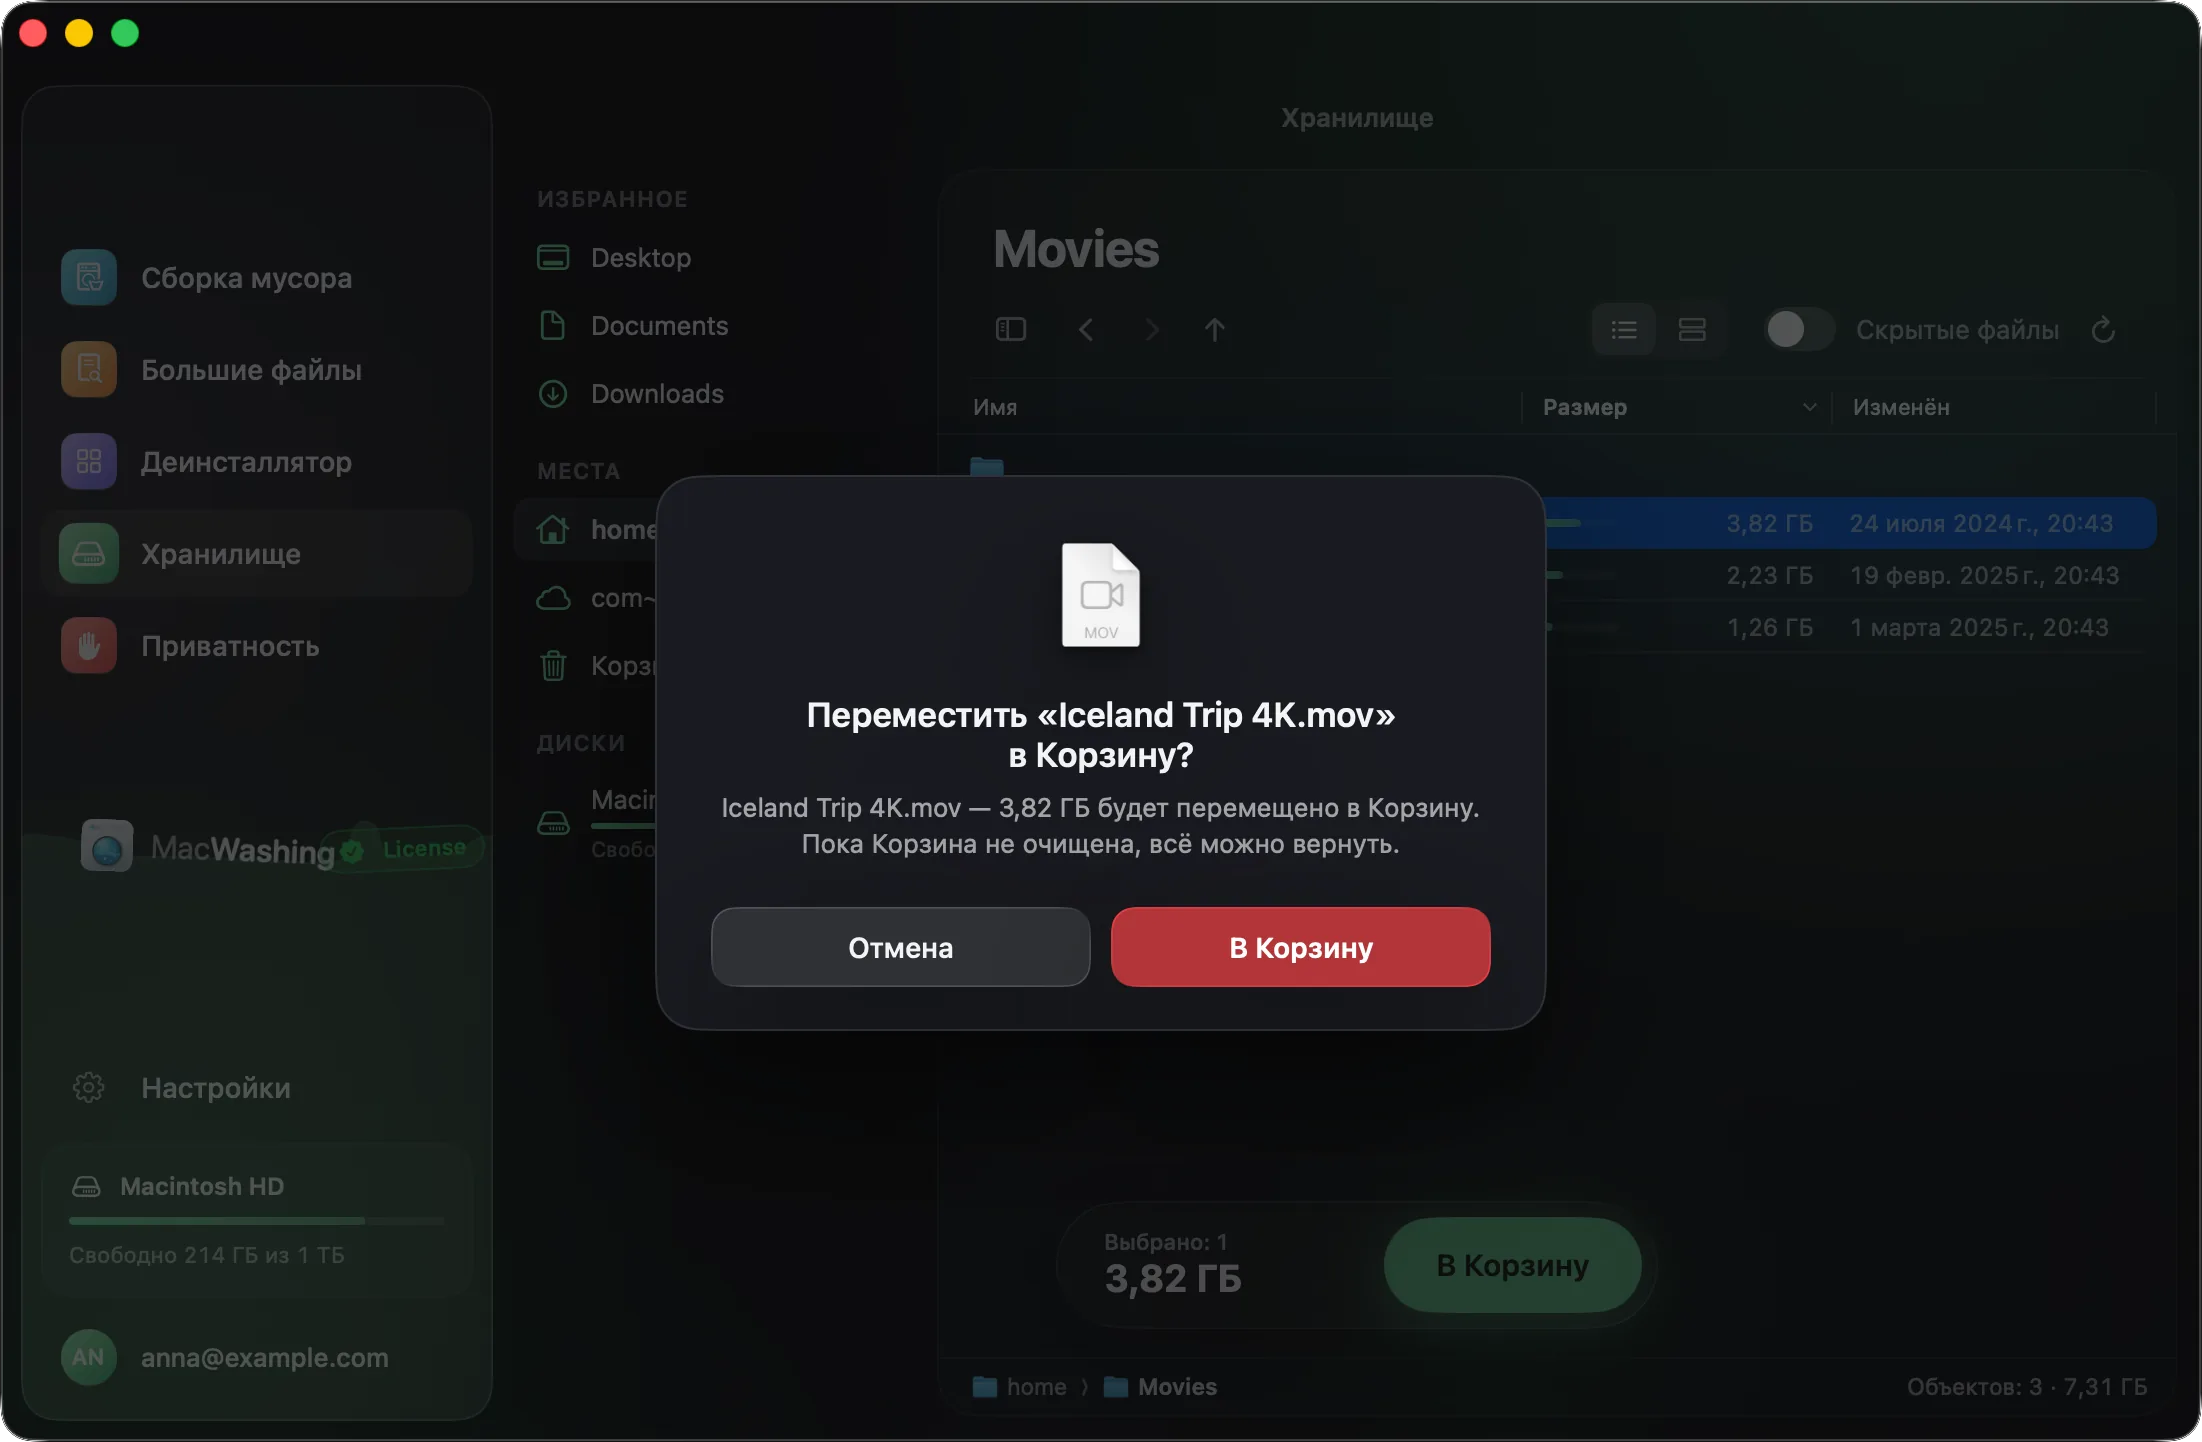Click the MacWashing app logo icon
Image resolution: width=2202 pixels, height=1442 pixels.
[107, 846]
